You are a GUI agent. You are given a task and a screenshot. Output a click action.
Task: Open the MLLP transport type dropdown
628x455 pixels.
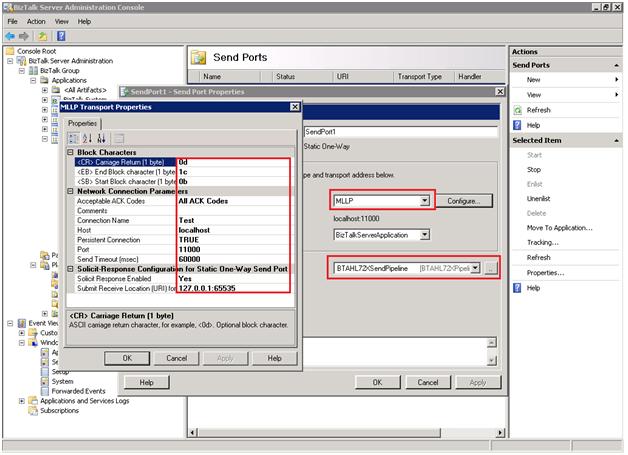coord(425,201)
